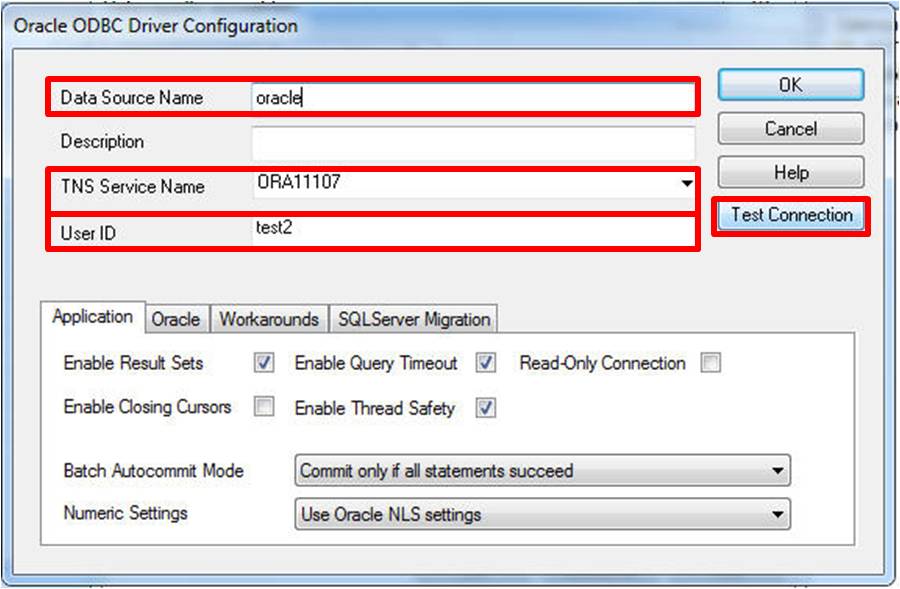Switch to the Application tab
The width and height of the screenshot is (900, 589).
pyautogui.click(x=92, y=316)
